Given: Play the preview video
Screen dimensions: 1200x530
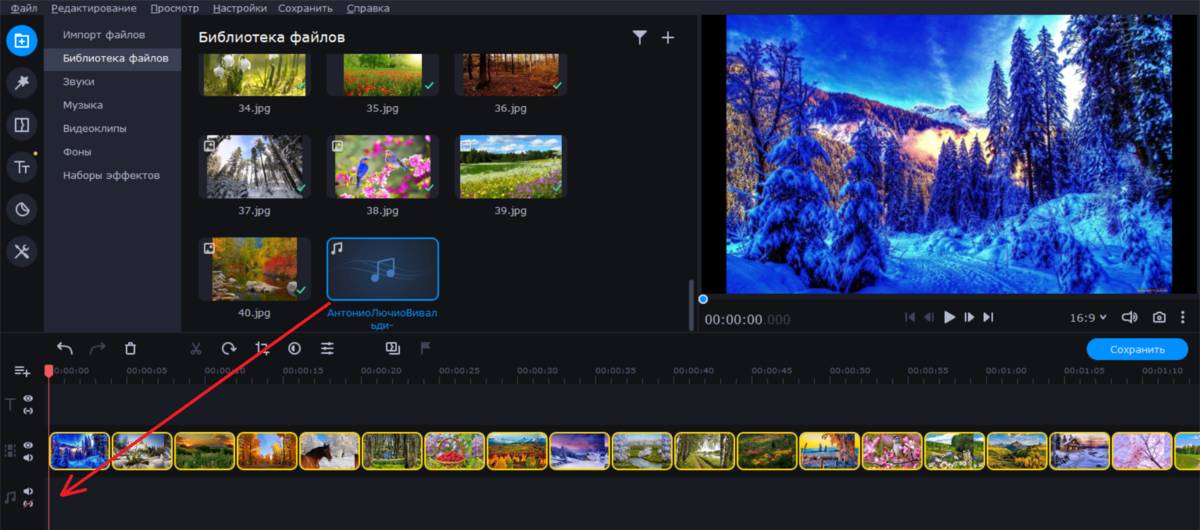Looking at the screenshot, I should (950, 317).
